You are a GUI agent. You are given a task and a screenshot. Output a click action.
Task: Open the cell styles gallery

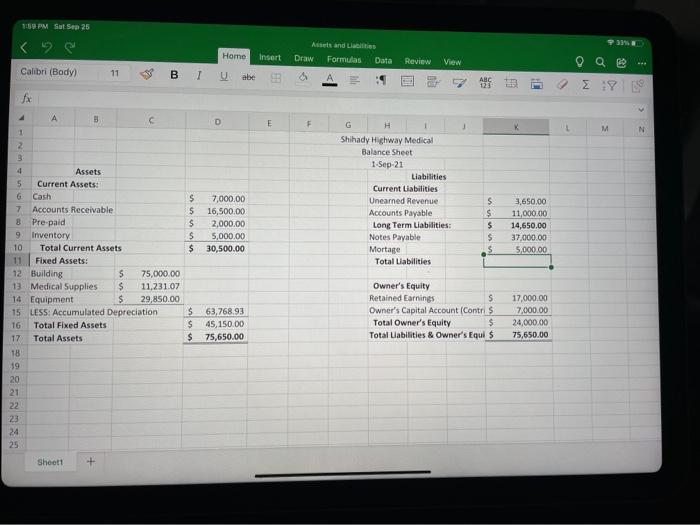[x=459, y=82]
